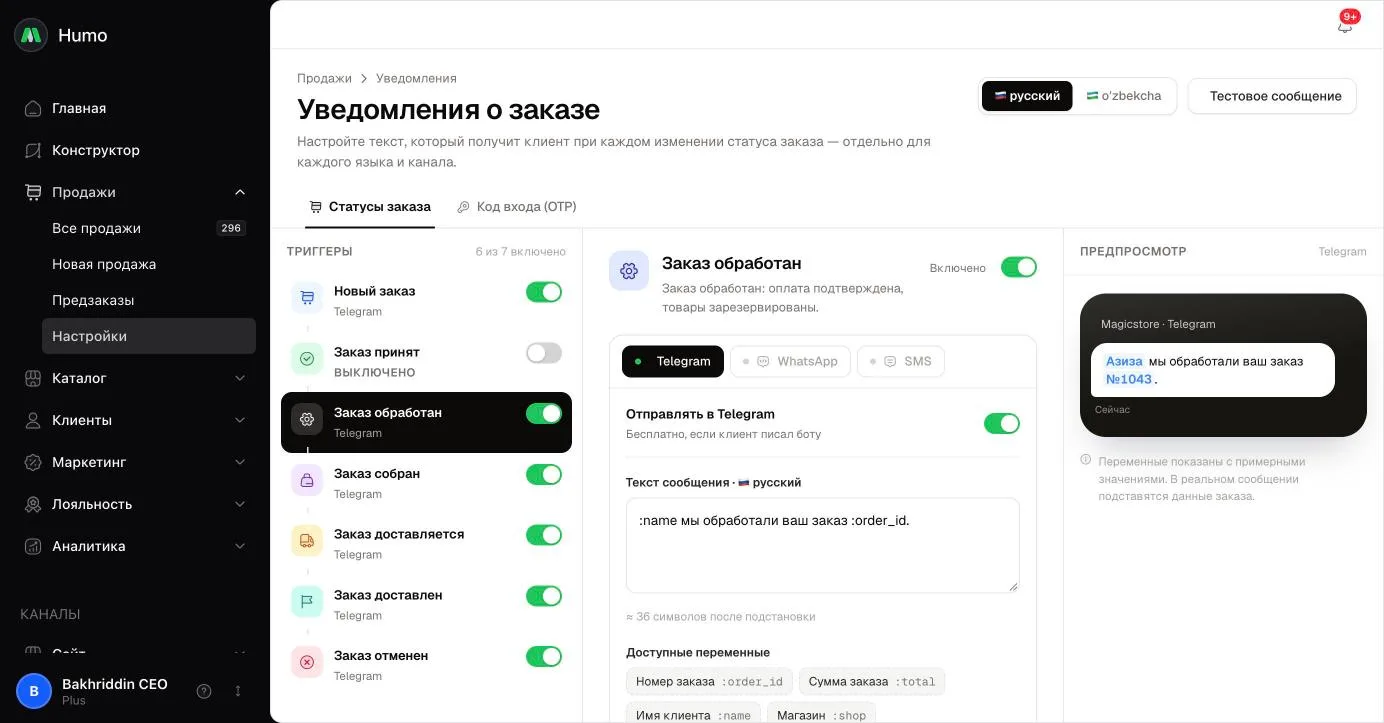Toggle the Заказ собран trigger switch
The width and height of the screenshot is (1384, 723).
pyautogui.click(x=544, y=474)
